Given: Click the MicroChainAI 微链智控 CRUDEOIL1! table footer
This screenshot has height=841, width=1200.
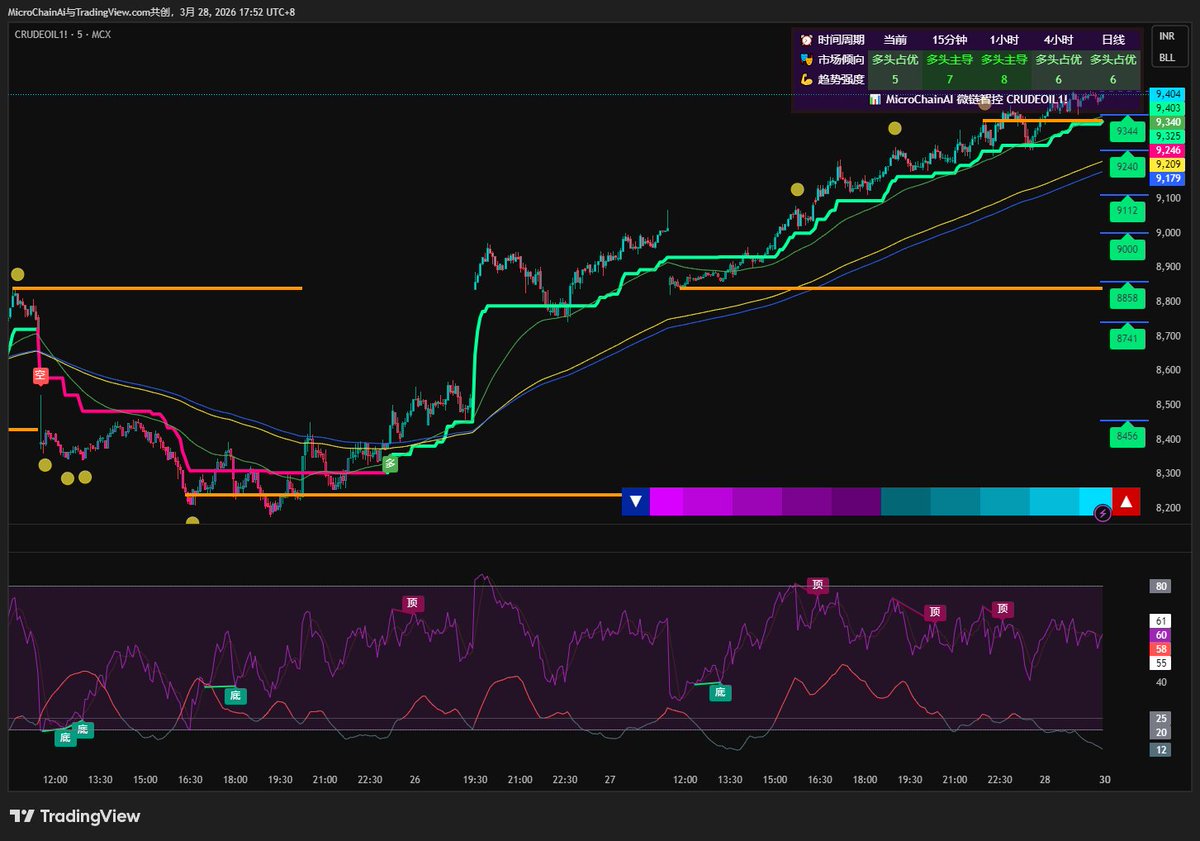Looking at the screenshot, I should (x=966, y=99).
